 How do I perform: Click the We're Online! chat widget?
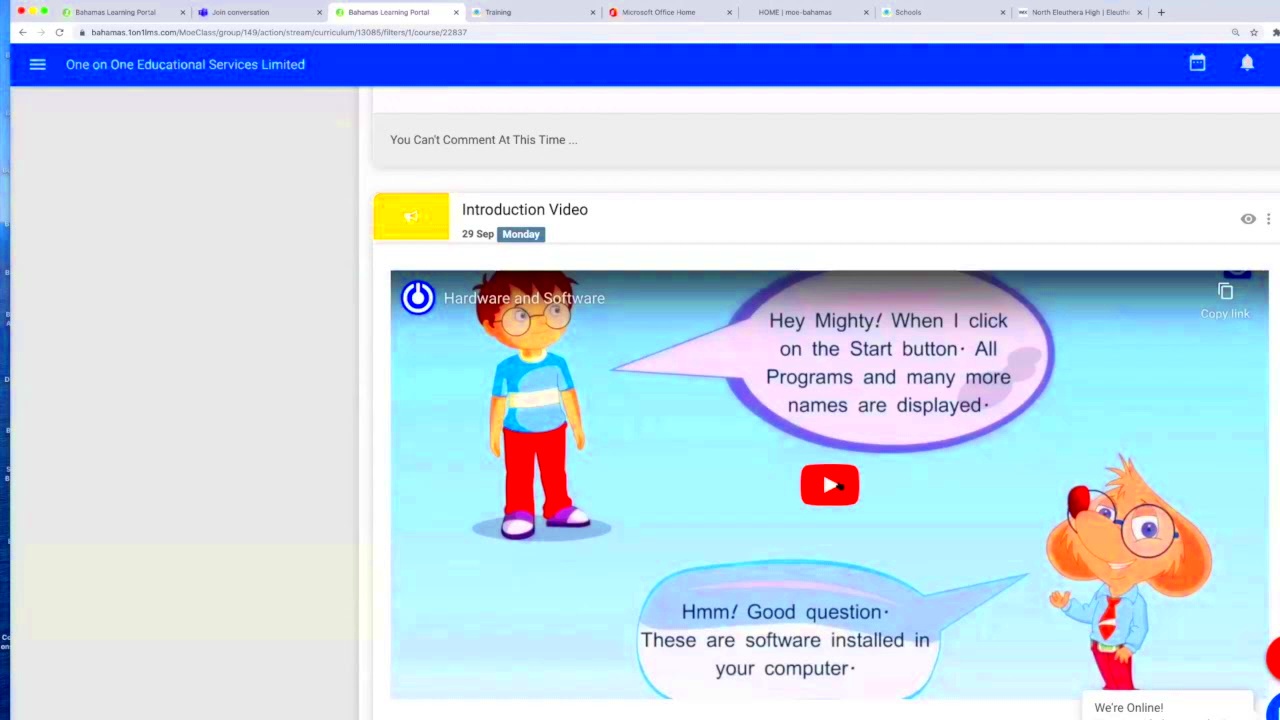pos(1166,706)
